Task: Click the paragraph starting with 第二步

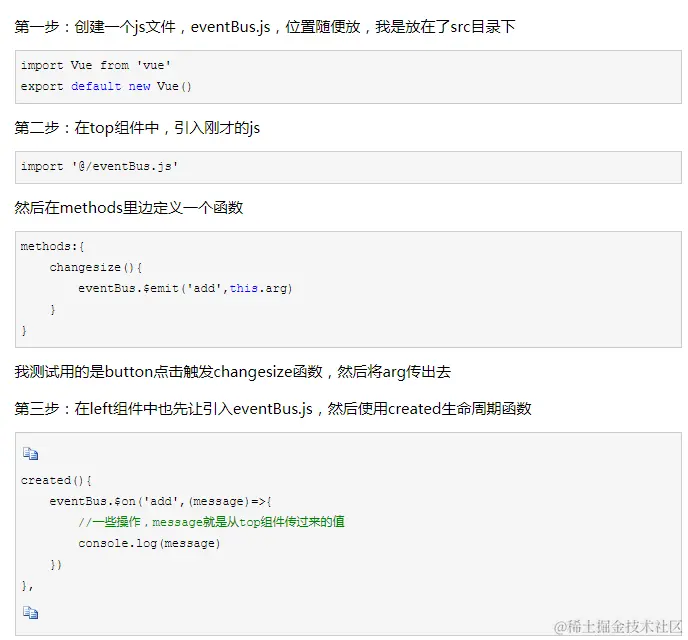Action: (x=137, y=128)
